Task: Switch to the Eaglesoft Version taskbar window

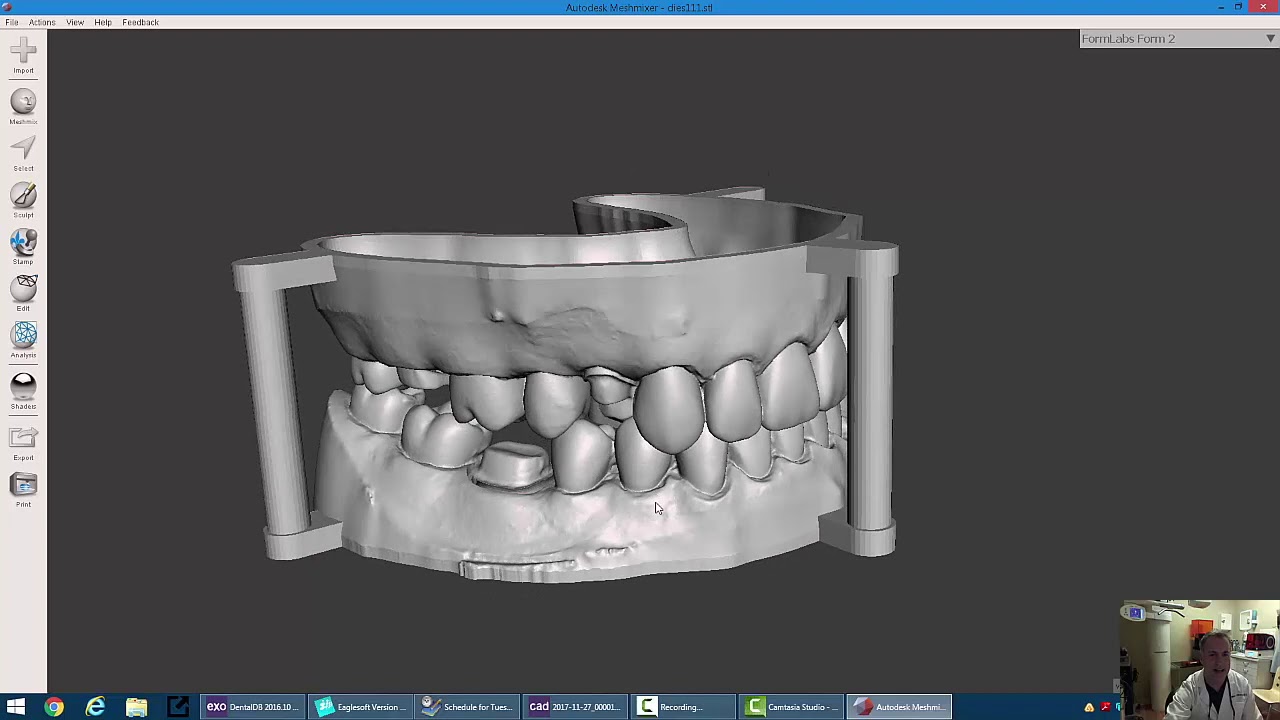Action: click(x=360, y=707)
